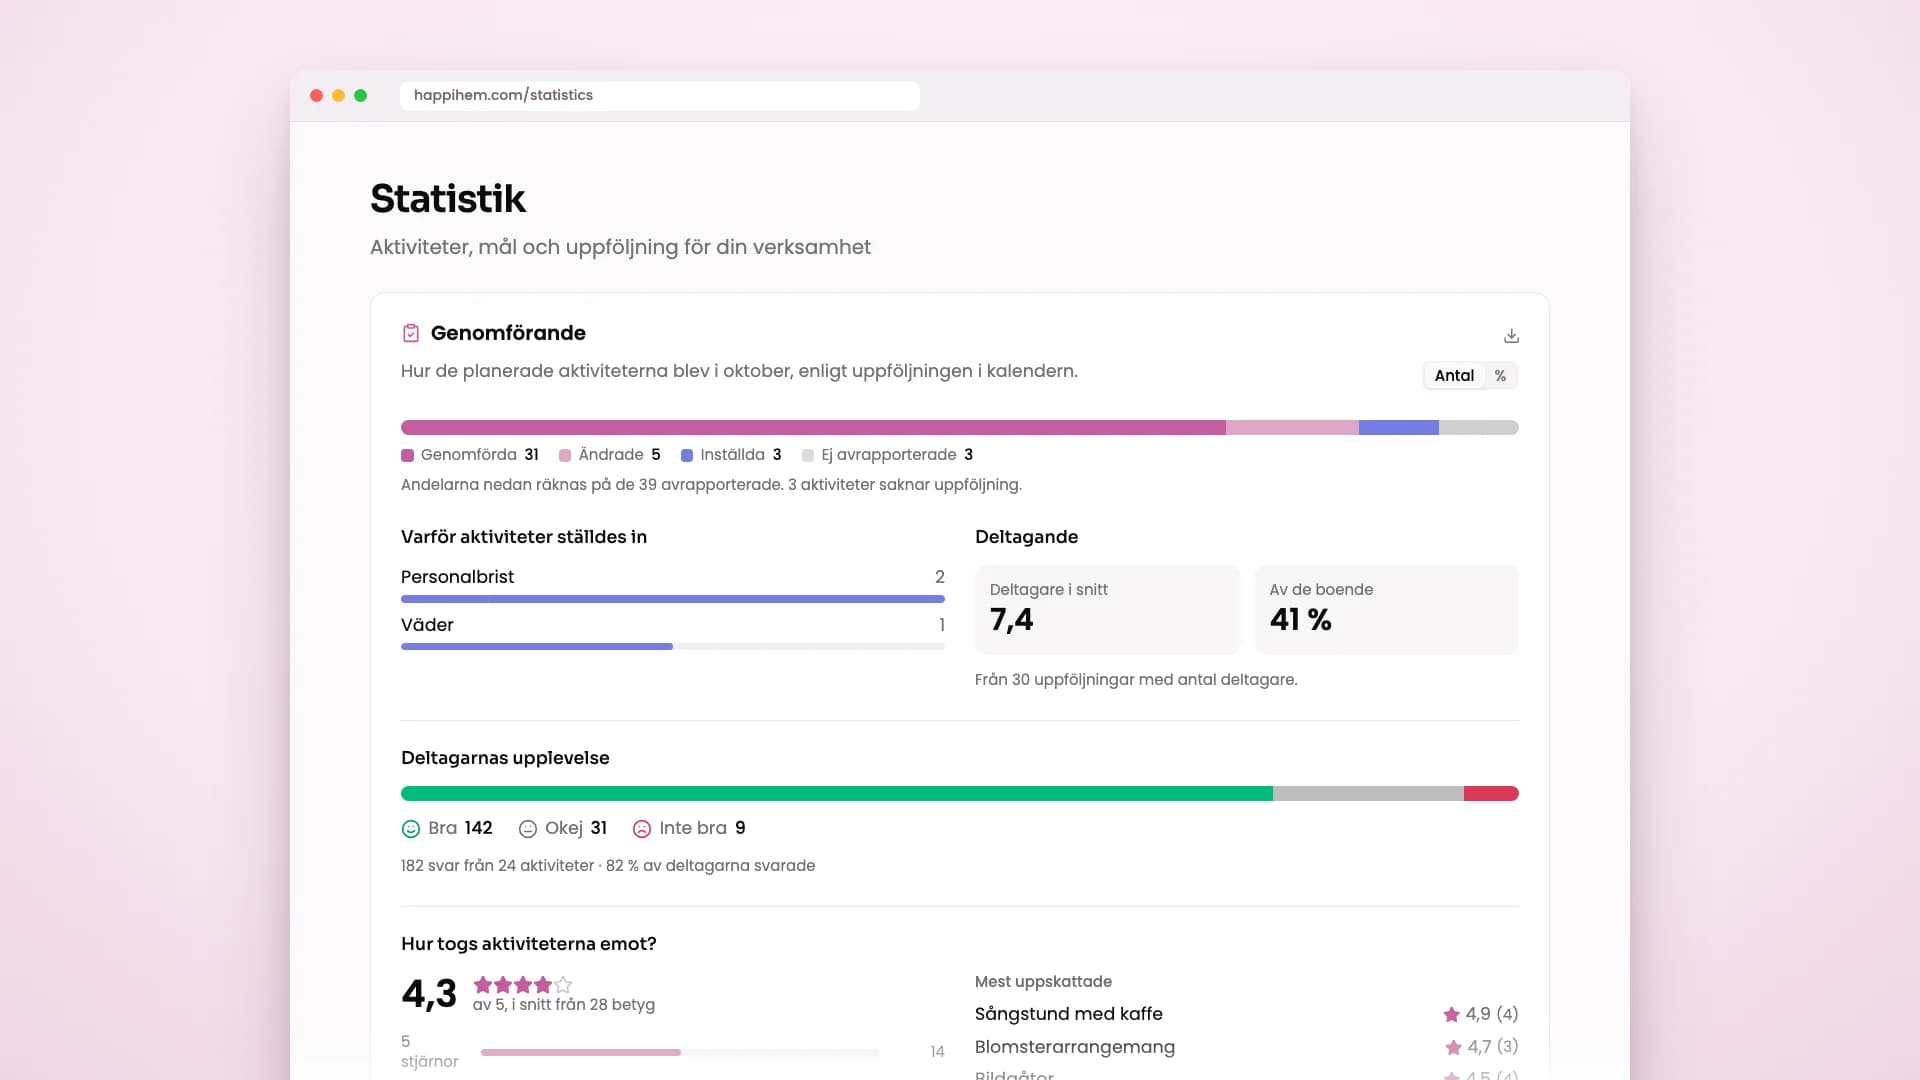Click the star rating row next to 4,3
1920x1080 pixels.
(523, 985)
